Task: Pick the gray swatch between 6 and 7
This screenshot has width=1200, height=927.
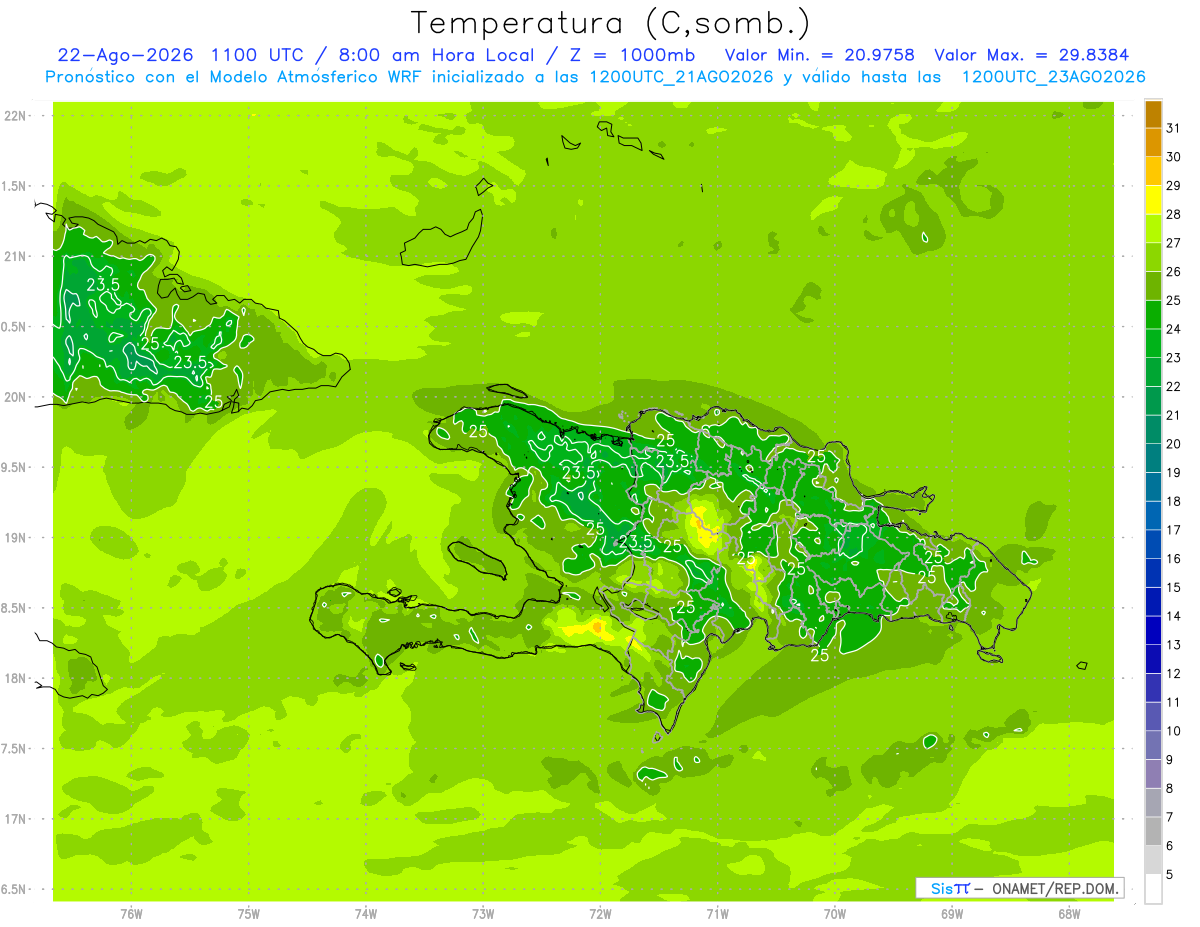Action: pos(1153,832)
